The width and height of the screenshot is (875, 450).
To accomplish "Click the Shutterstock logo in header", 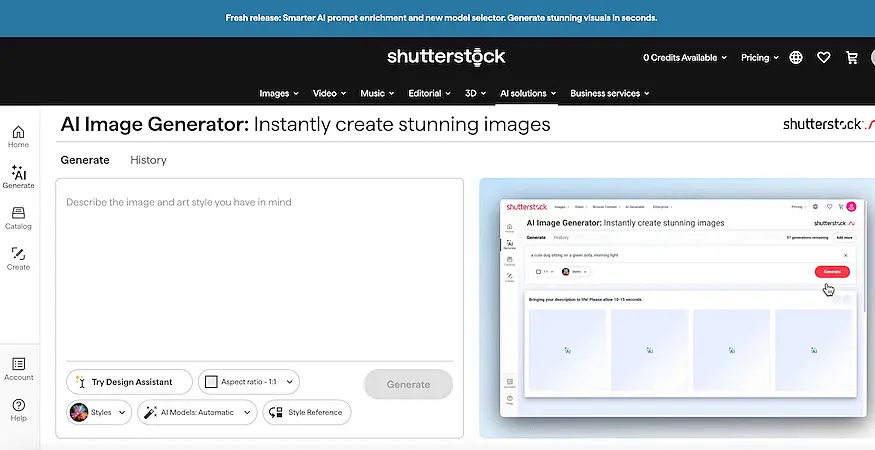I will 446,57.
